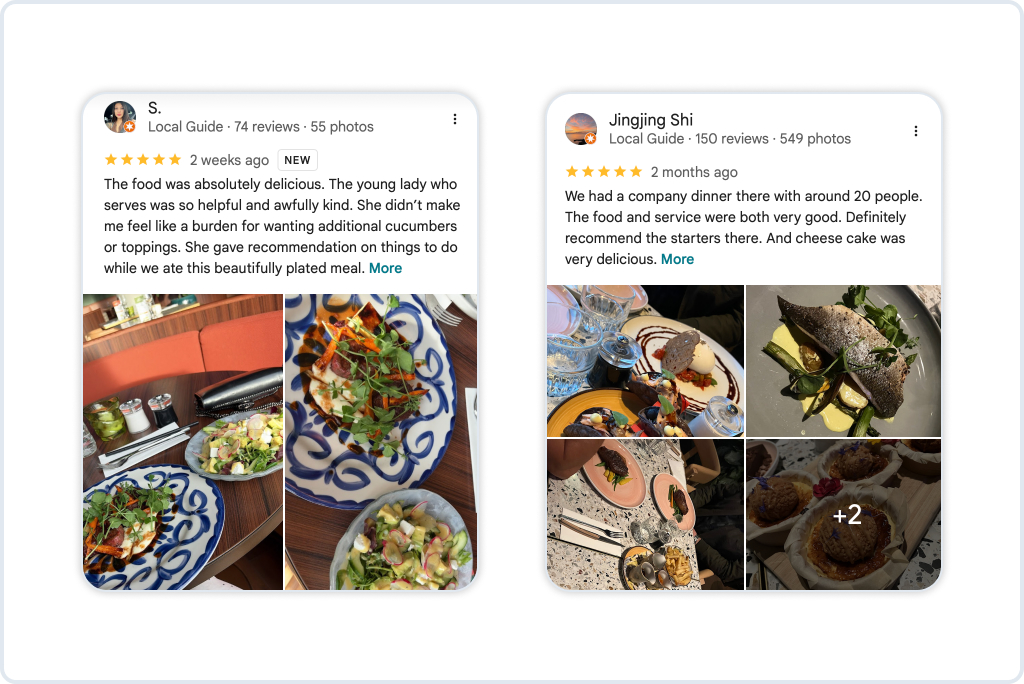Click five-star rating on Jingjing Shi's review
Image resolution: width=1024 pixels, height=684 pixels.
click(x=603, y=172)
